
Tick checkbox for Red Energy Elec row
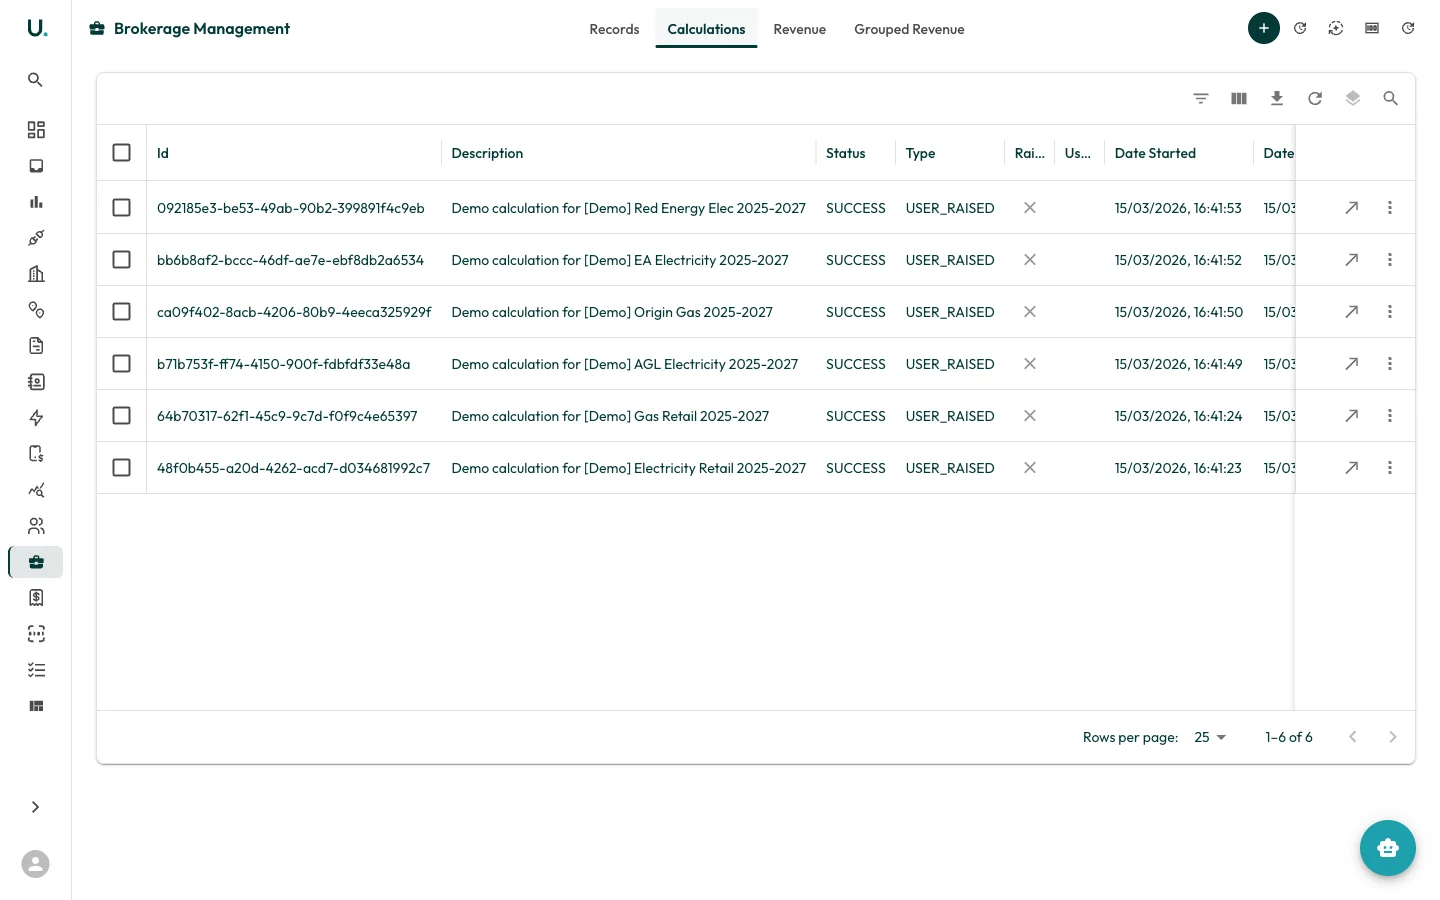click(x=122, y=208)
